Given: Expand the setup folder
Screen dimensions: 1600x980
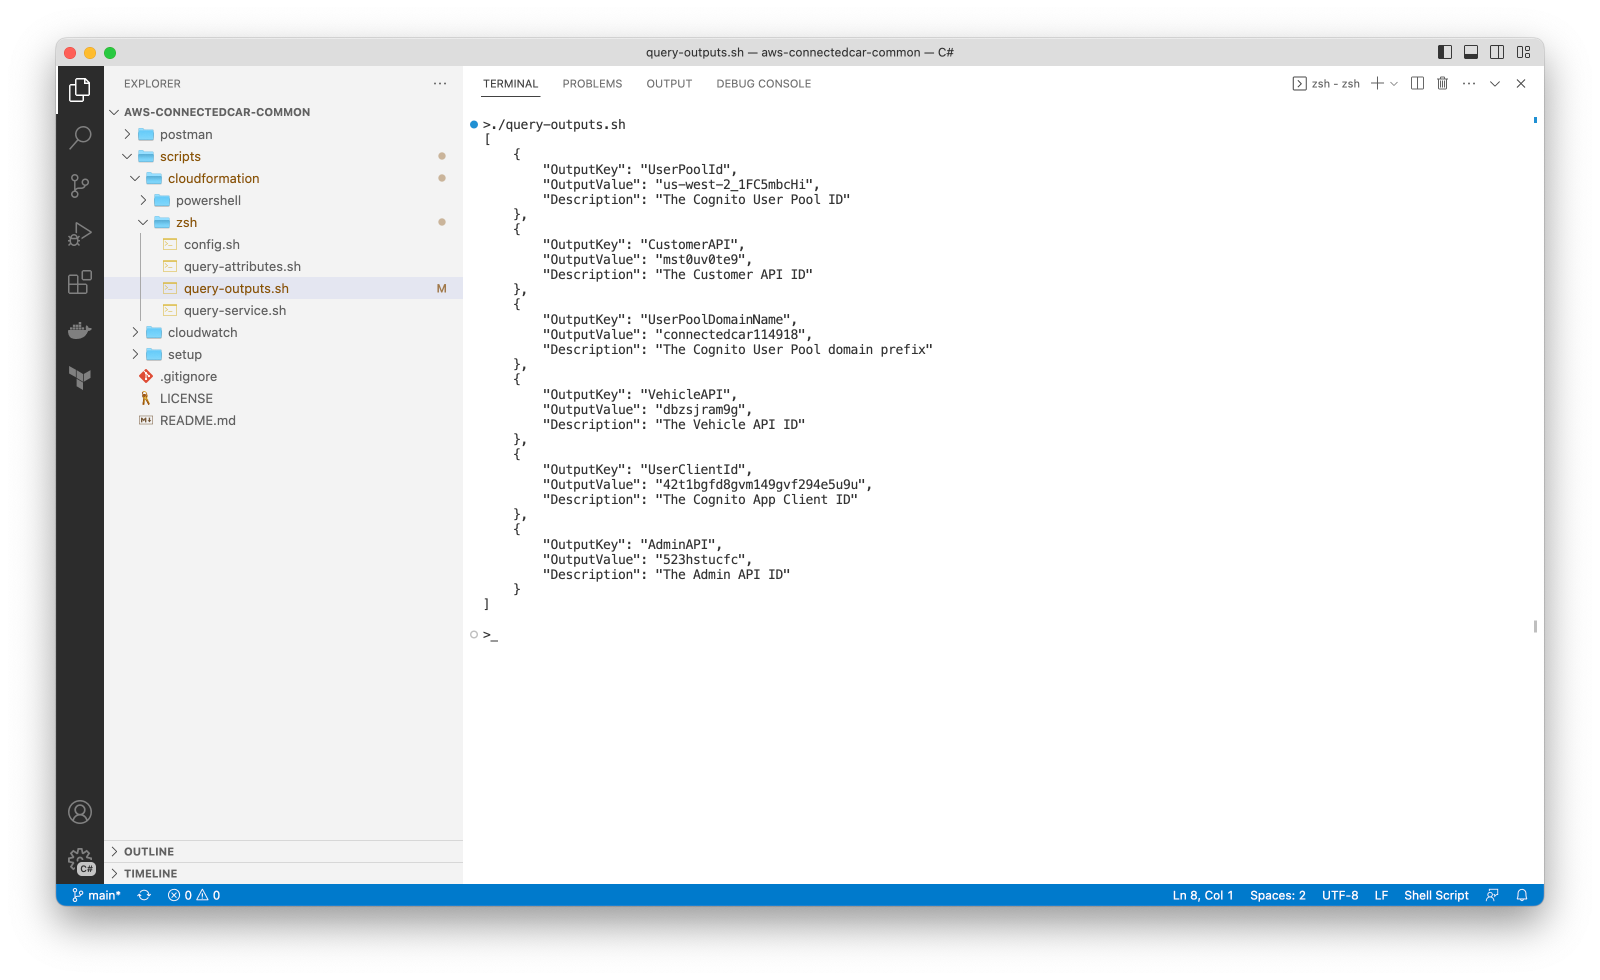Looking at the screenshot, I should 284,354.
